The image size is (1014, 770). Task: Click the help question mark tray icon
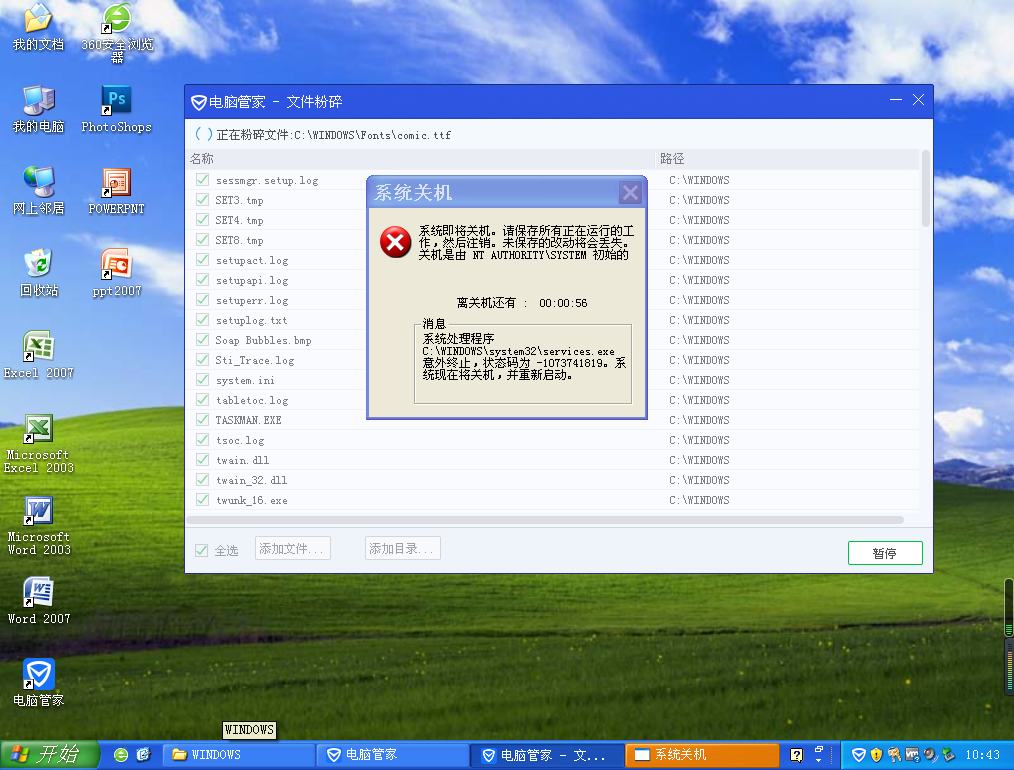(x=796, y=754)
